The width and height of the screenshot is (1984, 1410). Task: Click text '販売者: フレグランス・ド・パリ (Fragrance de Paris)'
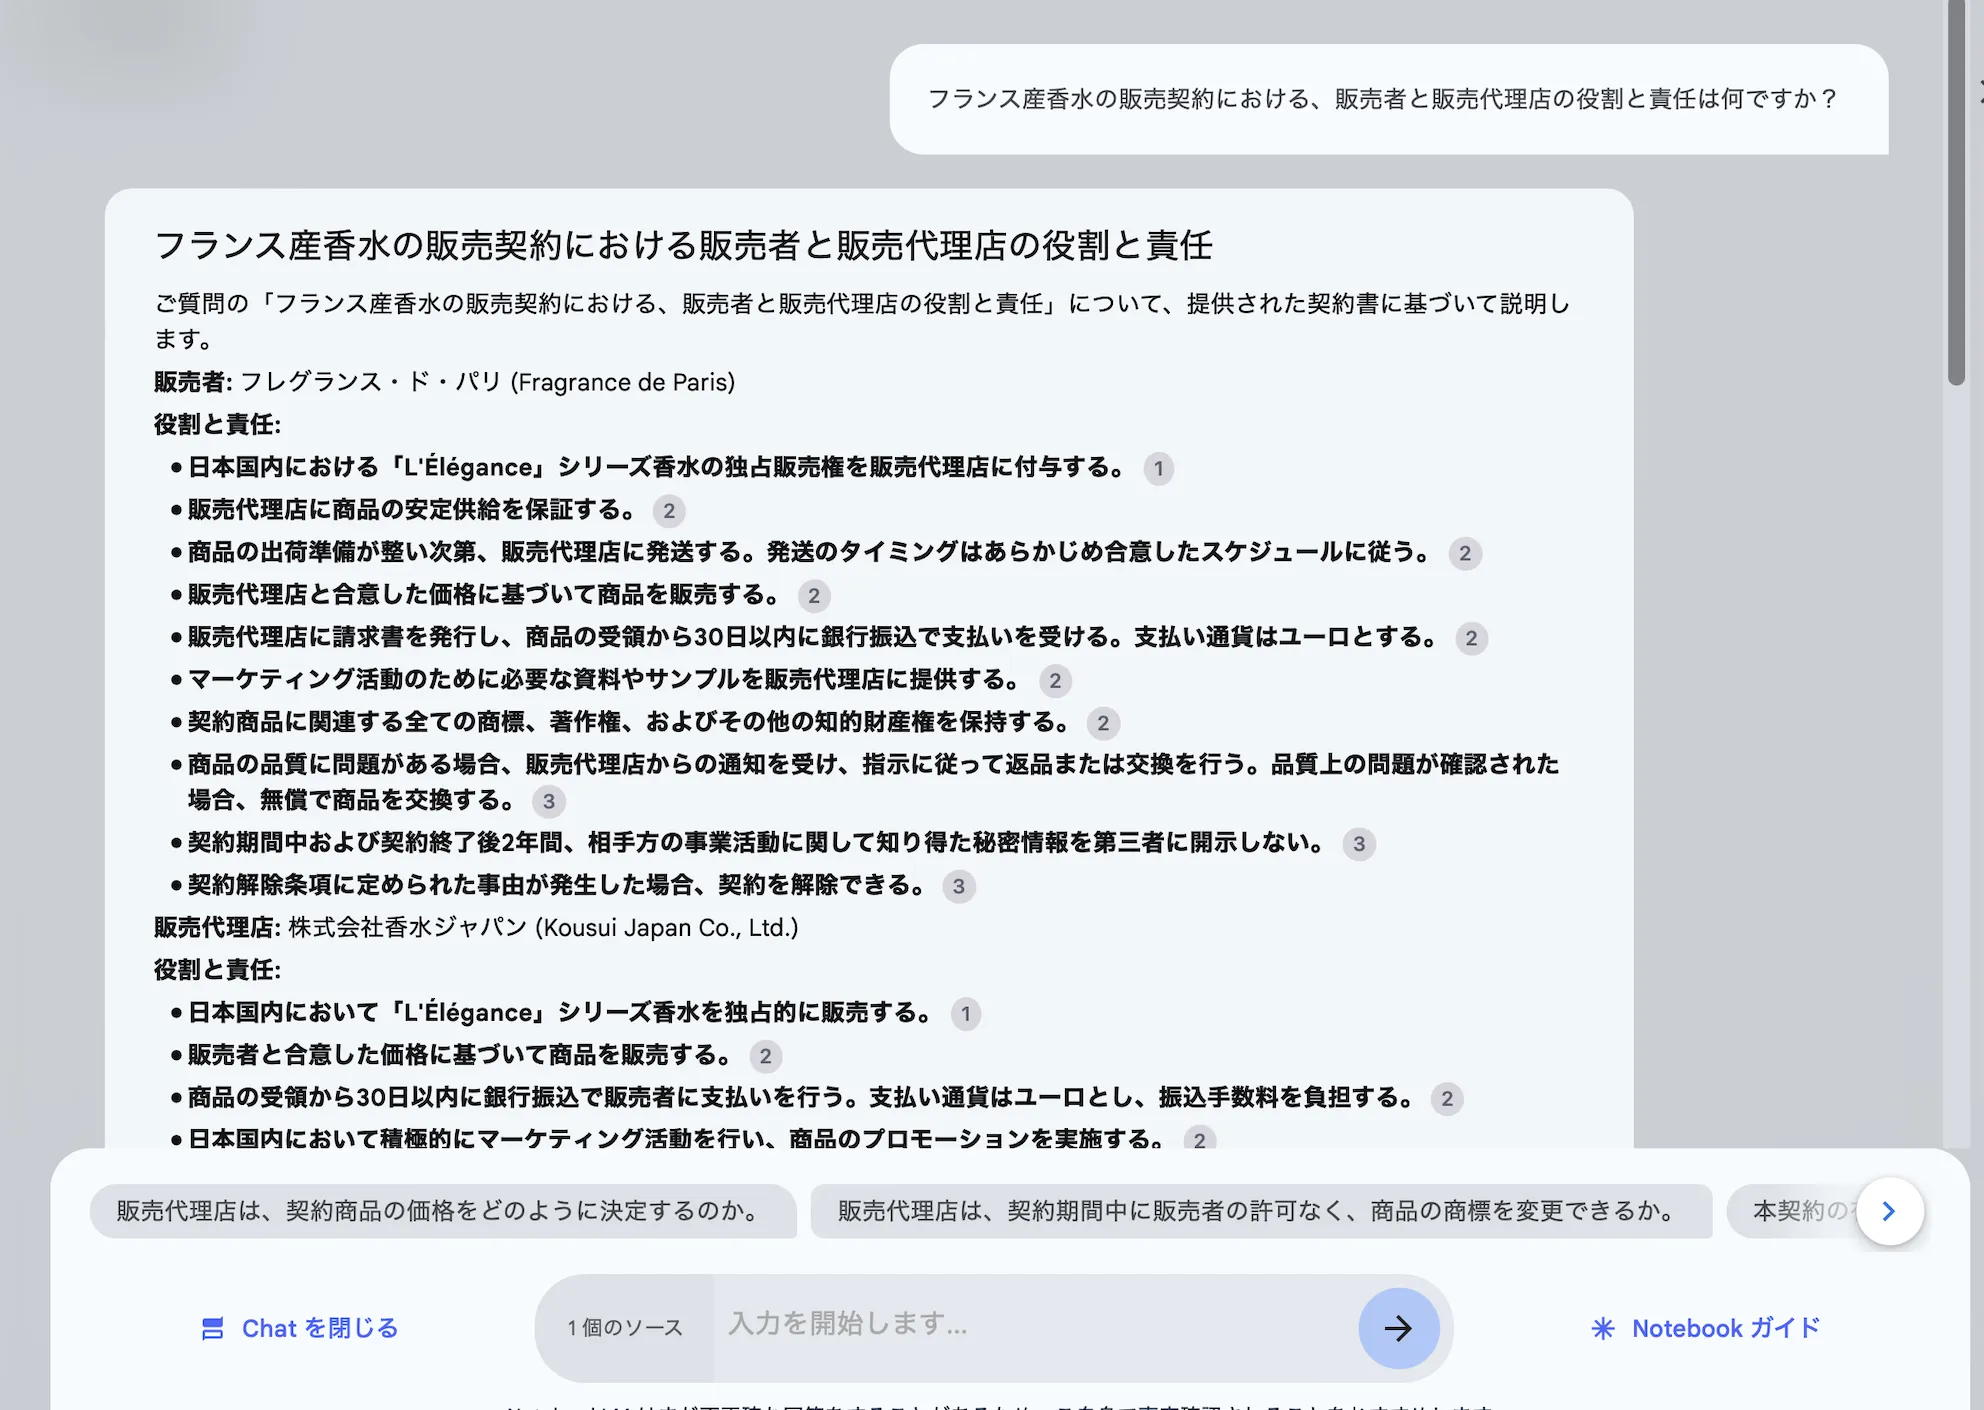(445, 382)
